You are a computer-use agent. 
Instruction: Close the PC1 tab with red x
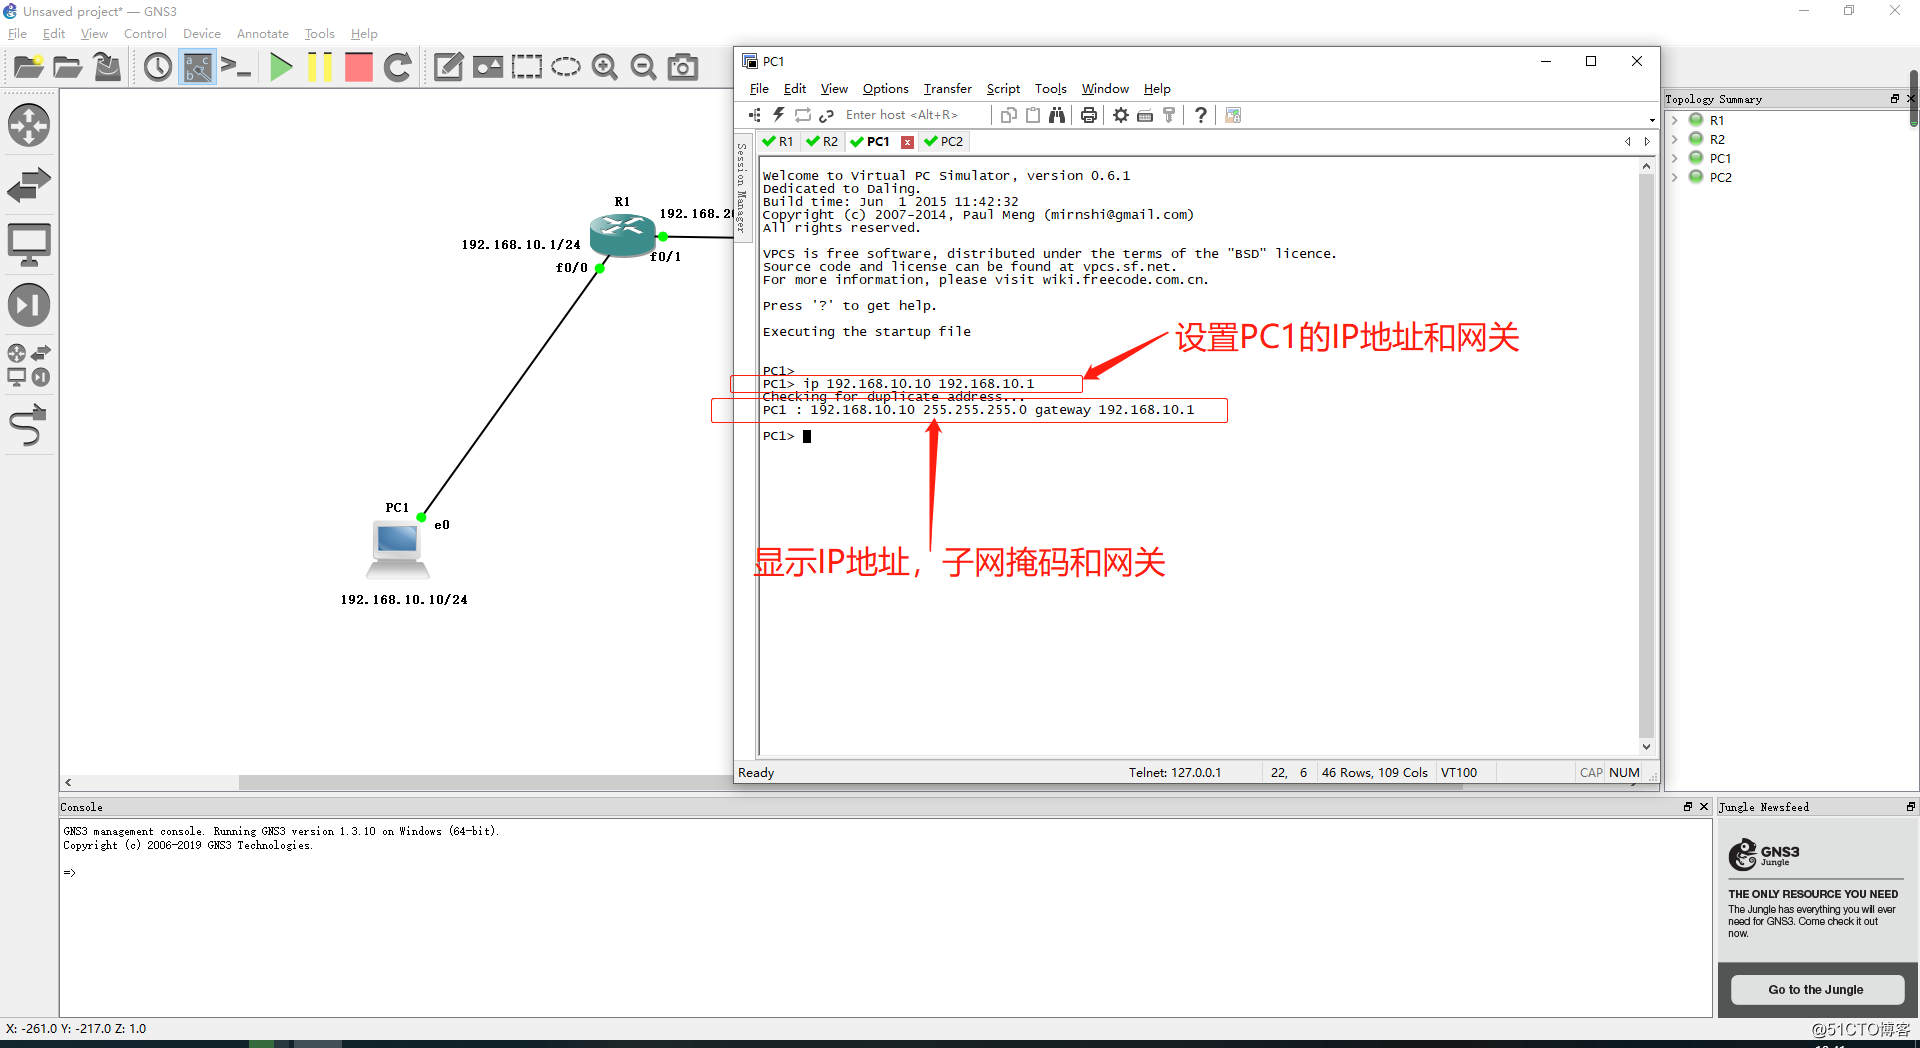tap(907, 142)
